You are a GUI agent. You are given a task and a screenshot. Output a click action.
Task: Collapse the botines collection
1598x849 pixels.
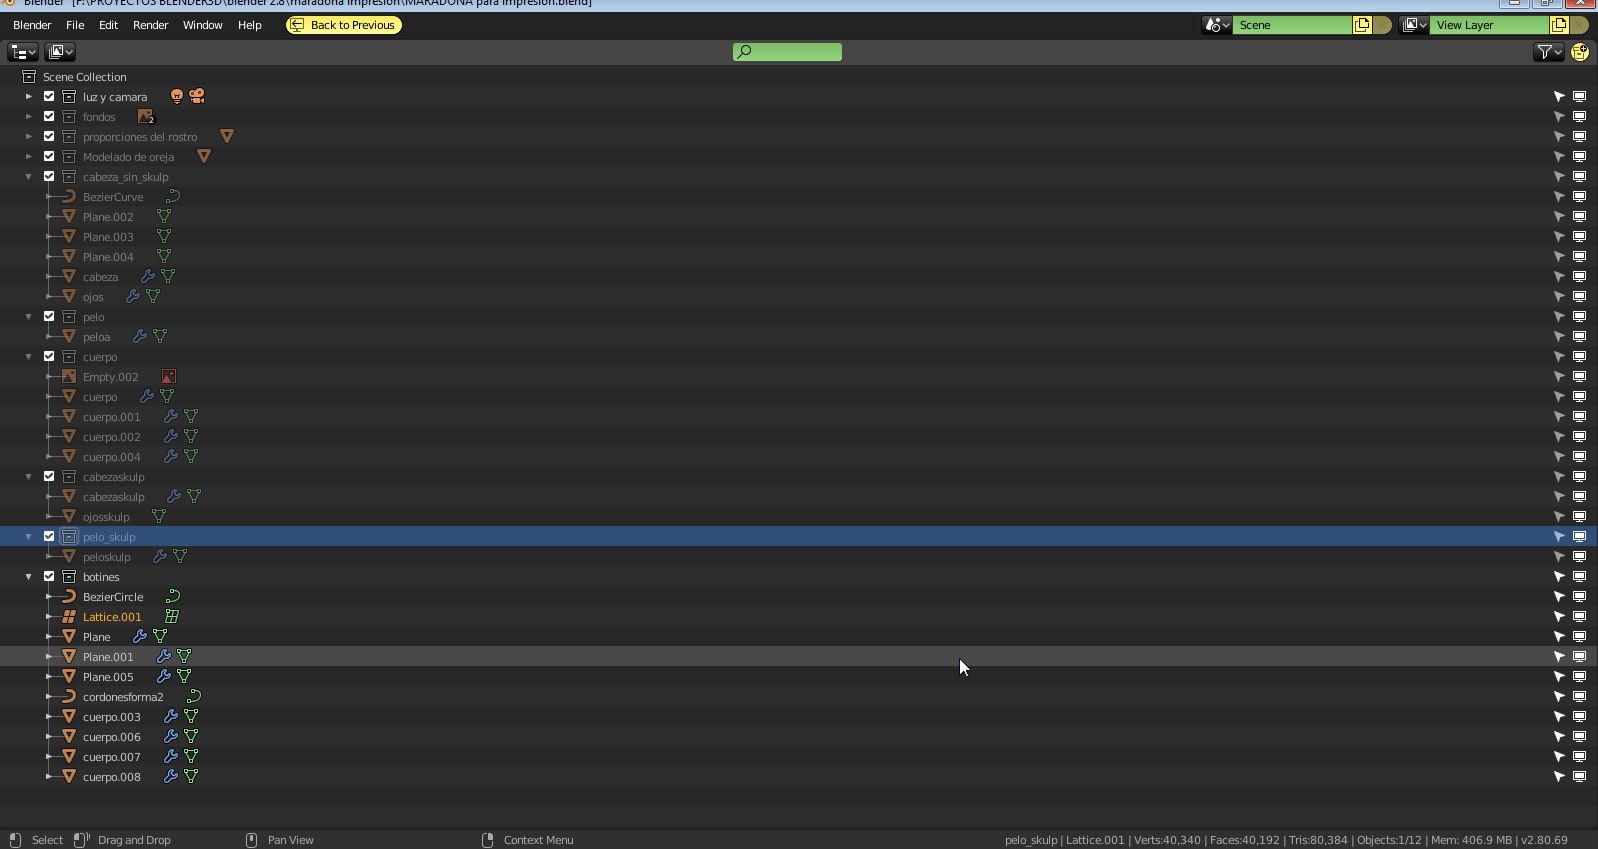pos(29,576)
